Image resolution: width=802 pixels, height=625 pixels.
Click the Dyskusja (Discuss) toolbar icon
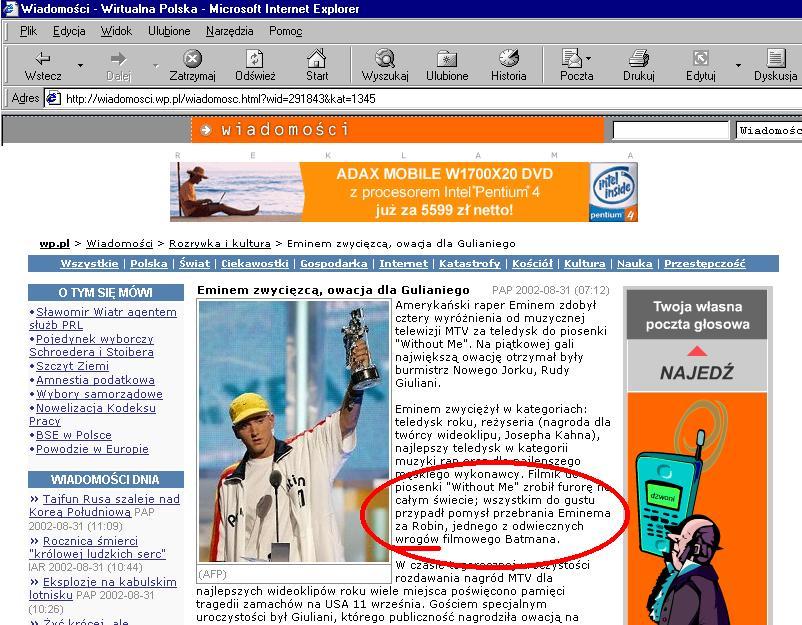click(x=775, y=58)
